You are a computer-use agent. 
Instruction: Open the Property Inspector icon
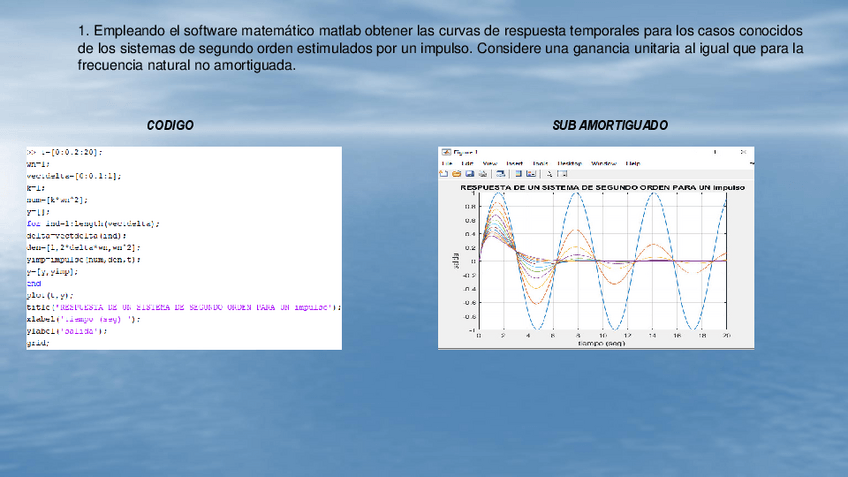(x=562, y=174)
